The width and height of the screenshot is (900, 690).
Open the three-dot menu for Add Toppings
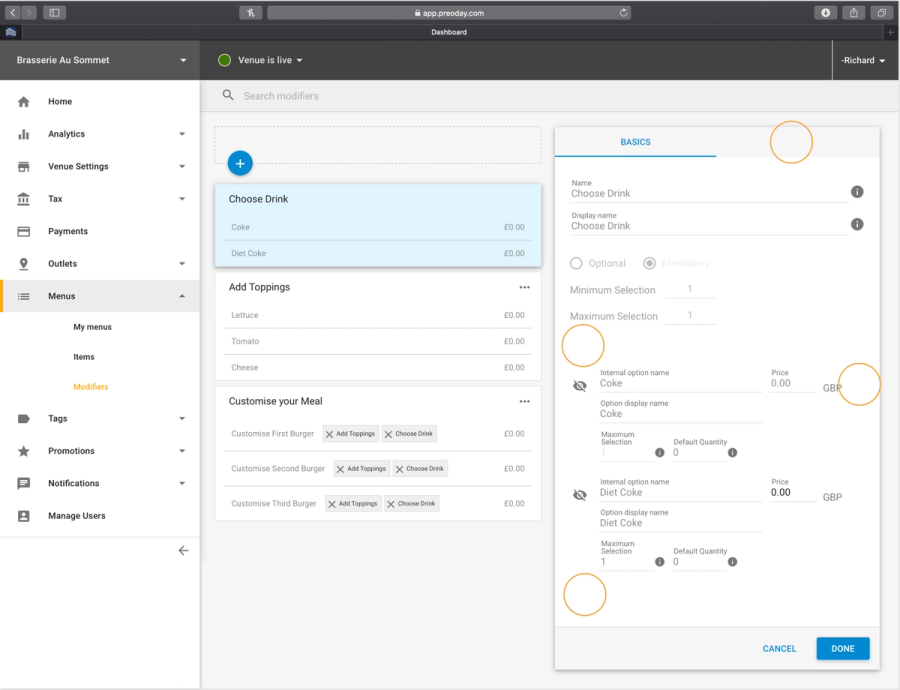coord(524,287)
